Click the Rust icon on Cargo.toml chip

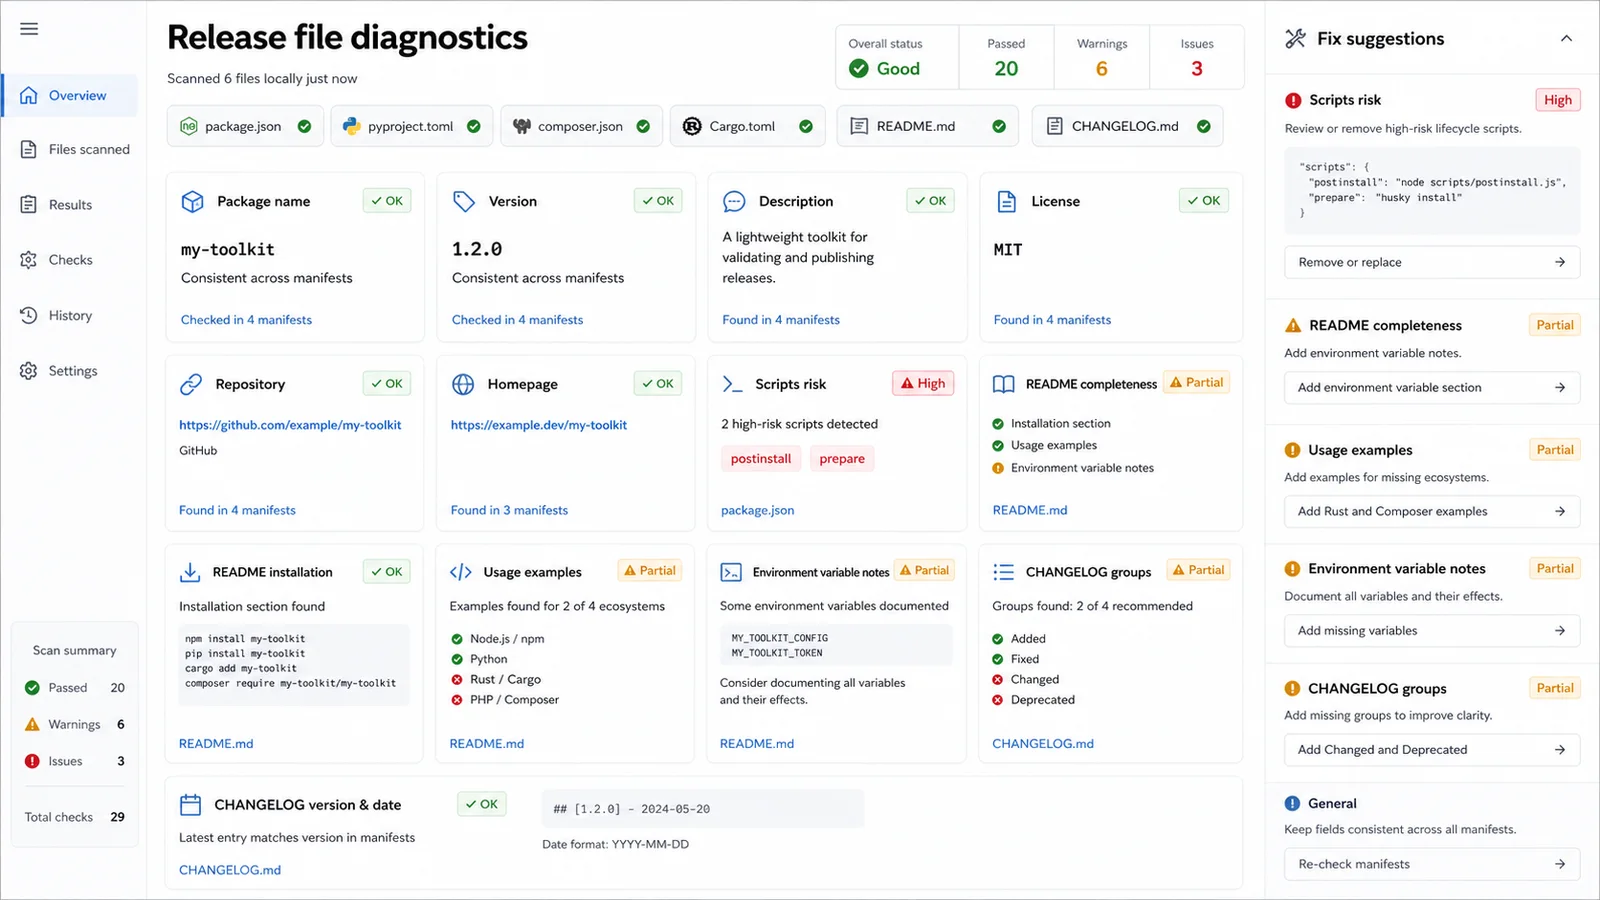pyautogui.click(x=692, y=126)
